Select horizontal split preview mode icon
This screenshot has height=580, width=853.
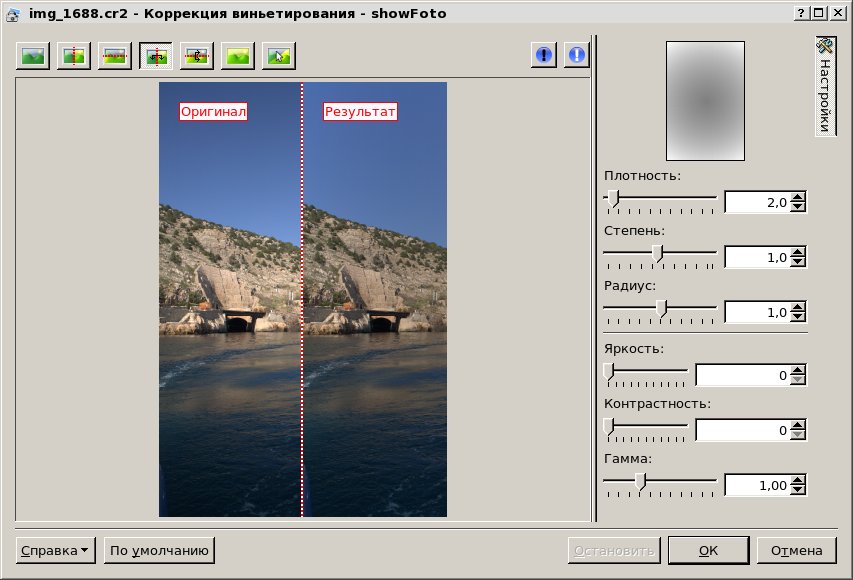[x=115, y=55]
